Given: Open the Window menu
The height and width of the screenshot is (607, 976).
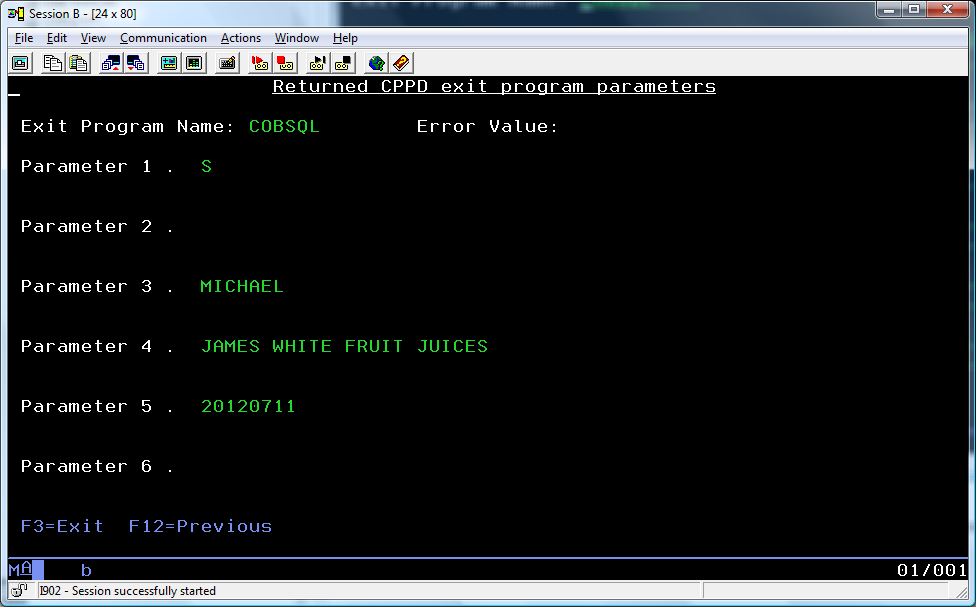Looking at the screenshot, I should [297, 38].
